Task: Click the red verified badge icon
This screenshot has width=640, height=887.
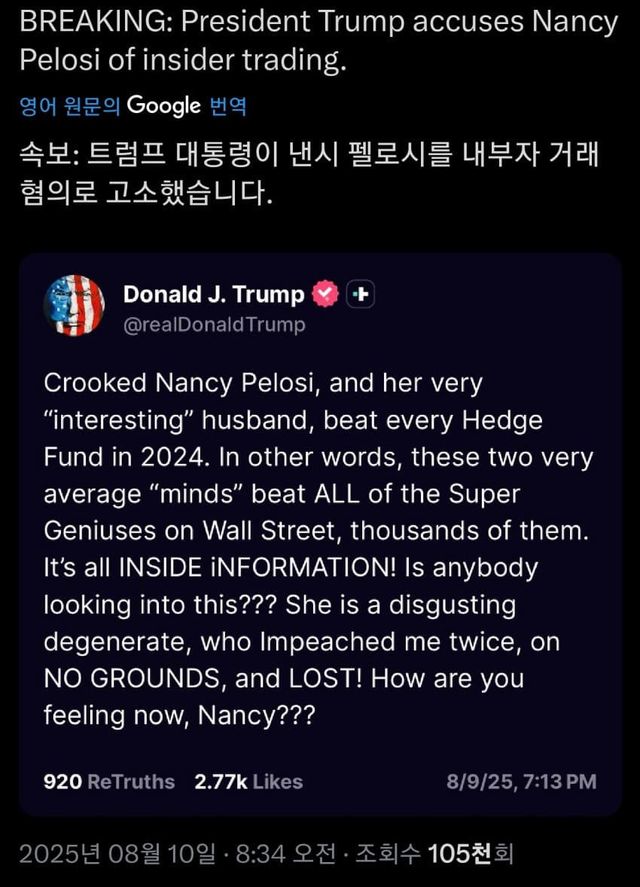Action: [x=326, y=294]
